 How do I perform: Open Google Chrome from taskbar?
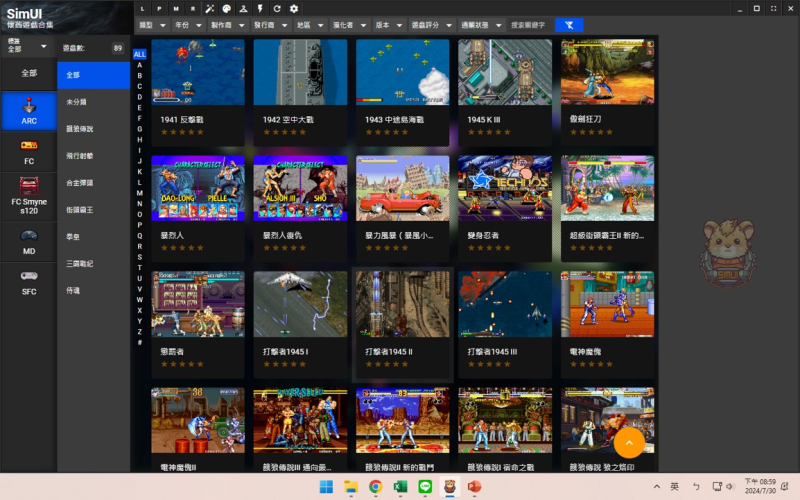tap(376, 487)
